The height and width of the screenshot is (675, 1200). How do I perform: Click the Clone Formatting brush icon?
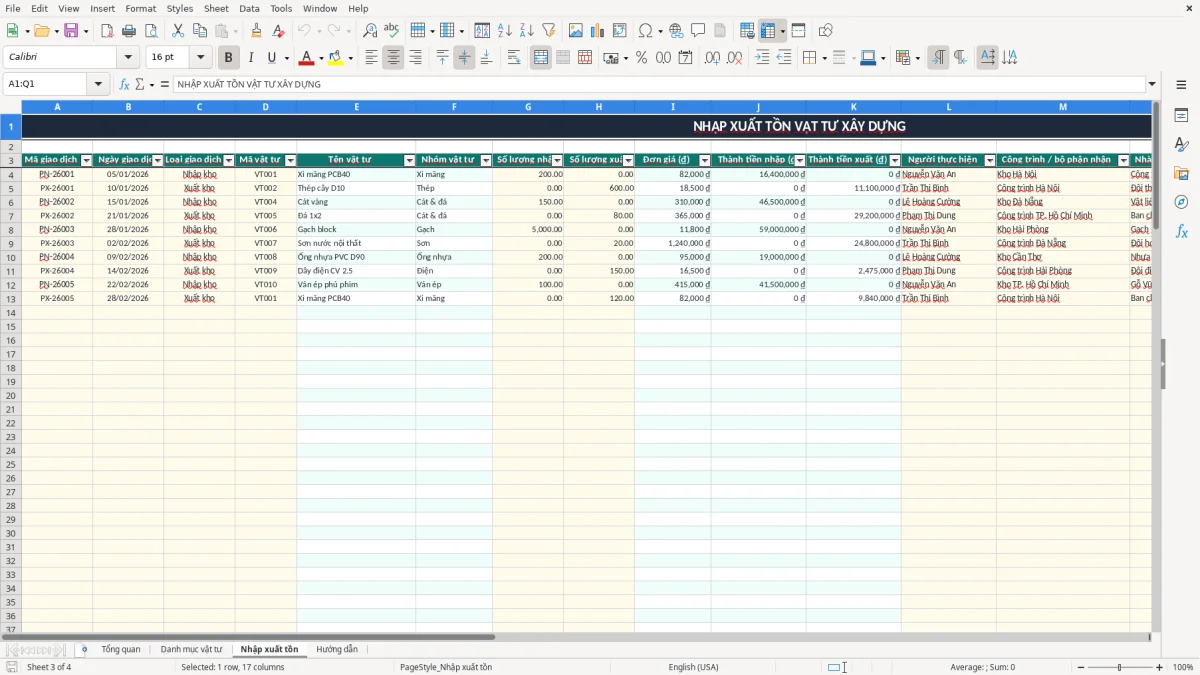tap(257, 31)
